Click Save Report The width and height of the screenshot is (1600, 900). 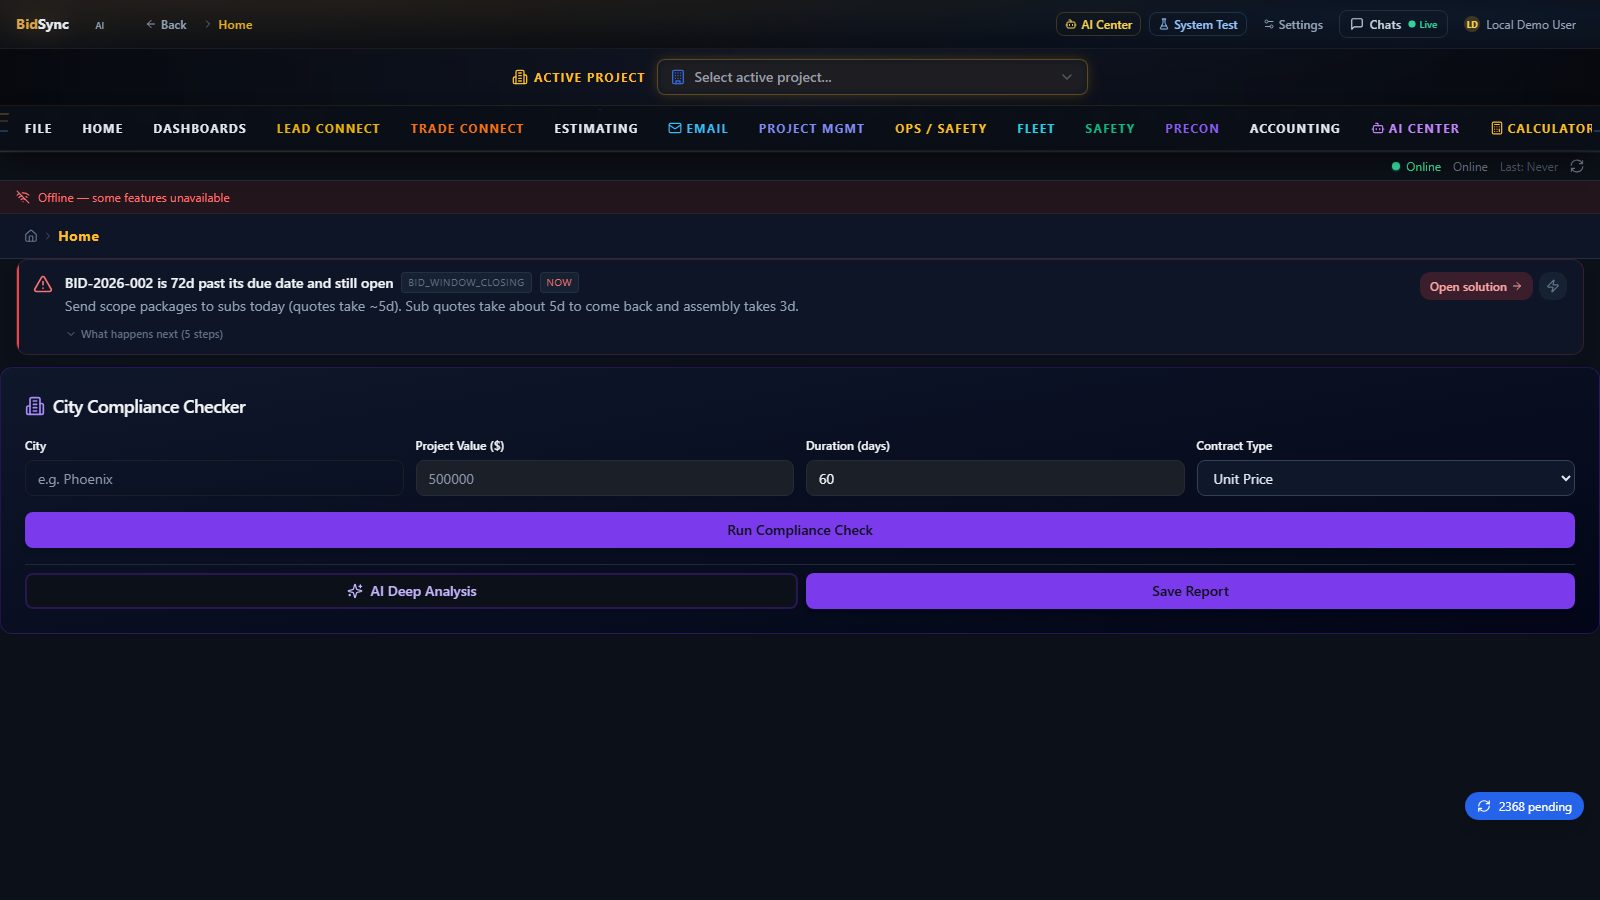[1190, 591]
